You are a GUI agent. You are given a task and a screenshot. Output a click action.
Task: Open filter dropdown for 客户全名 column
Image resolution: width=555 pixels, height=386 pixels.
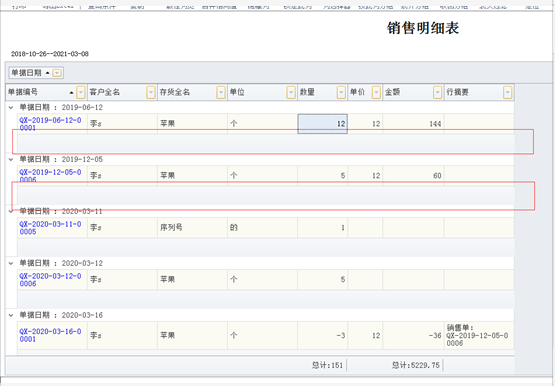pos(151,92)
